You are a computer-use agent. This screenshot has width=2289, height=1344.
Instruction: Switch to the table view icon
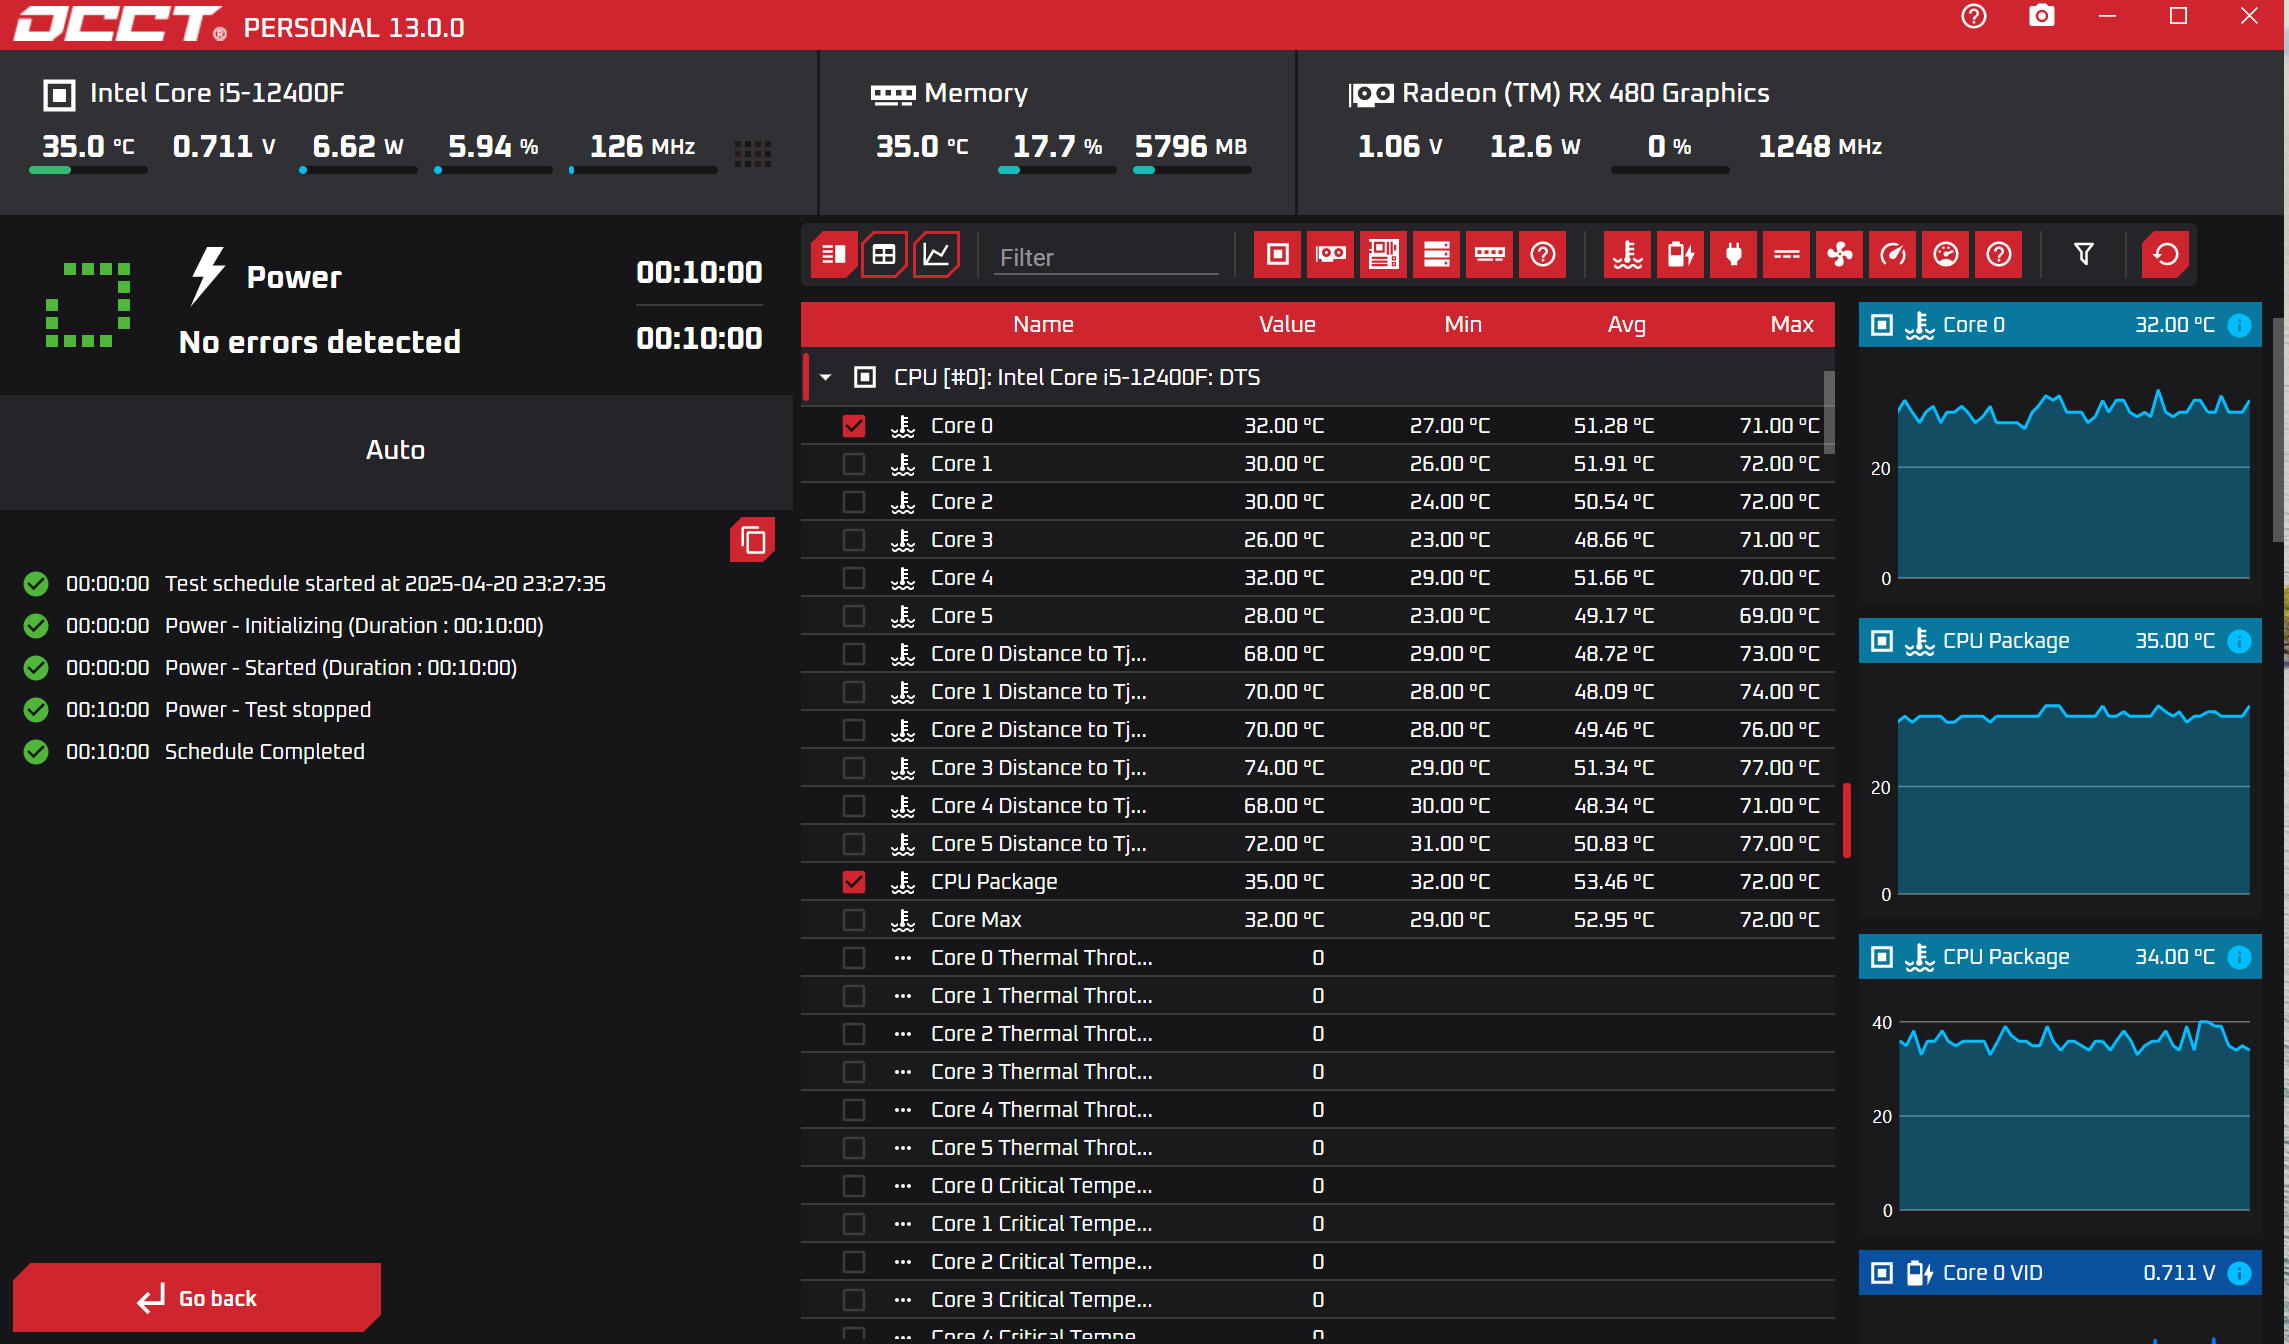(x=884, y=254)
